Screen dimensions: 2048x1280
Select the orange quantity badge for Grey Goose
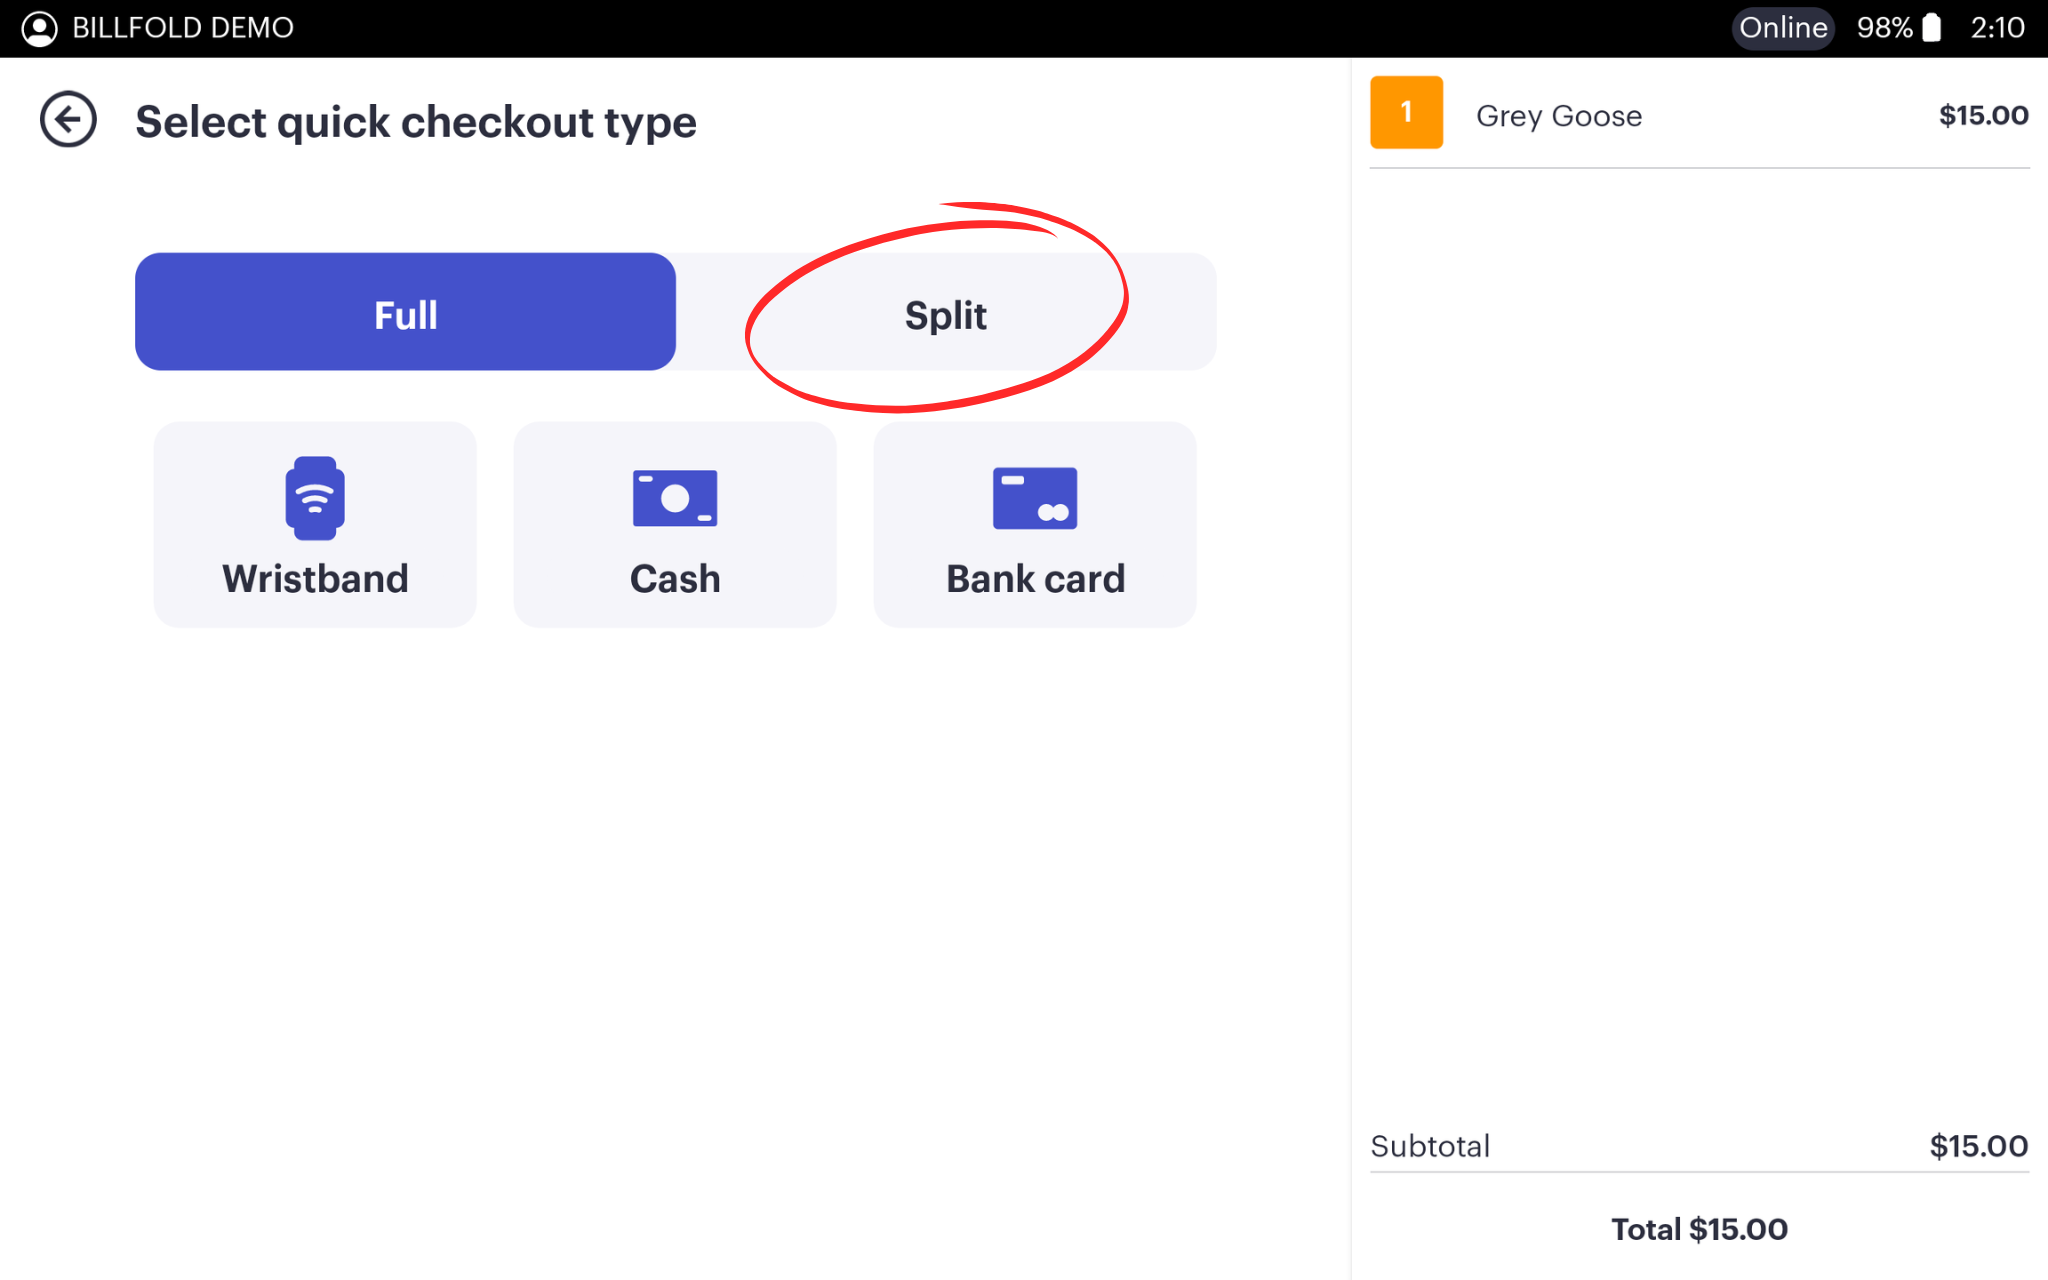(1406, 113)
